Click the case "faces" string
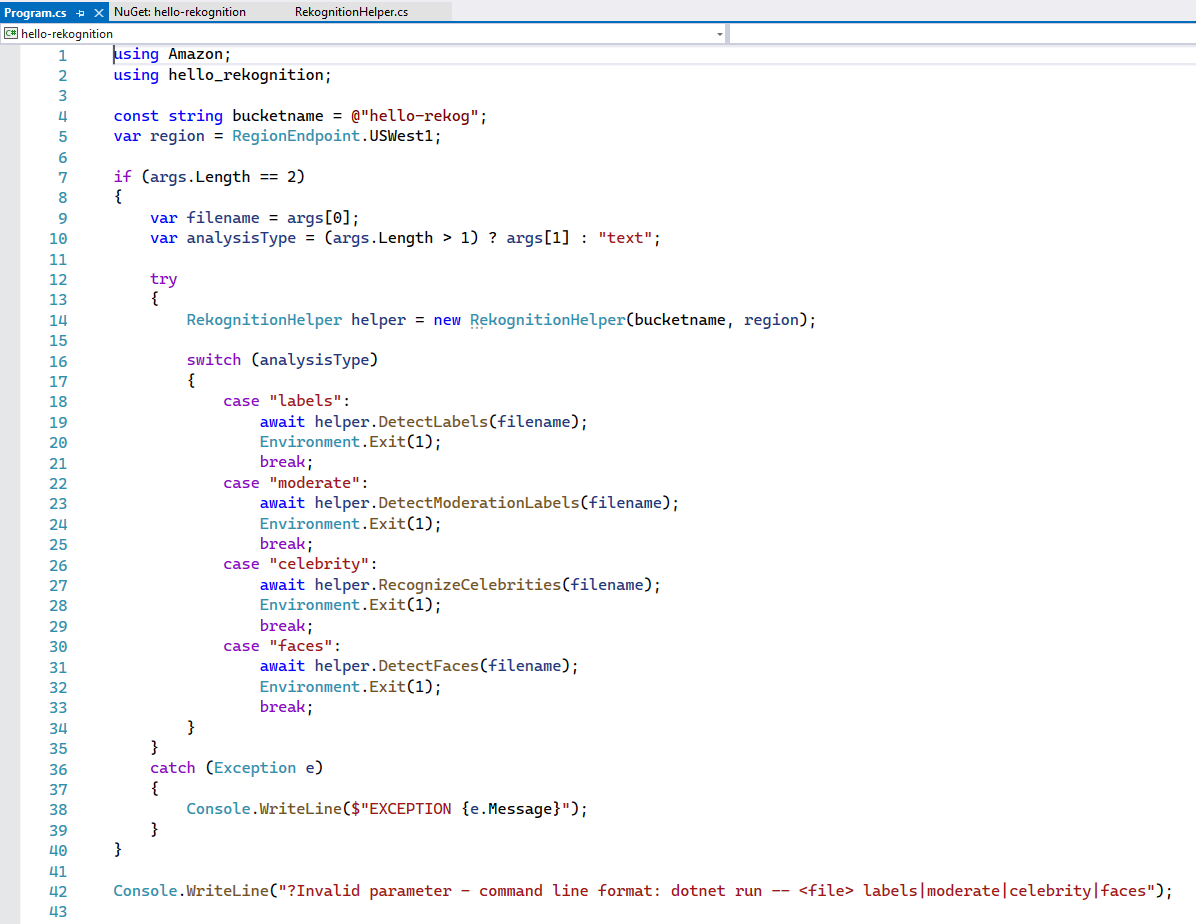Viewport: 1196px width, 924px height. pos(301,646)
